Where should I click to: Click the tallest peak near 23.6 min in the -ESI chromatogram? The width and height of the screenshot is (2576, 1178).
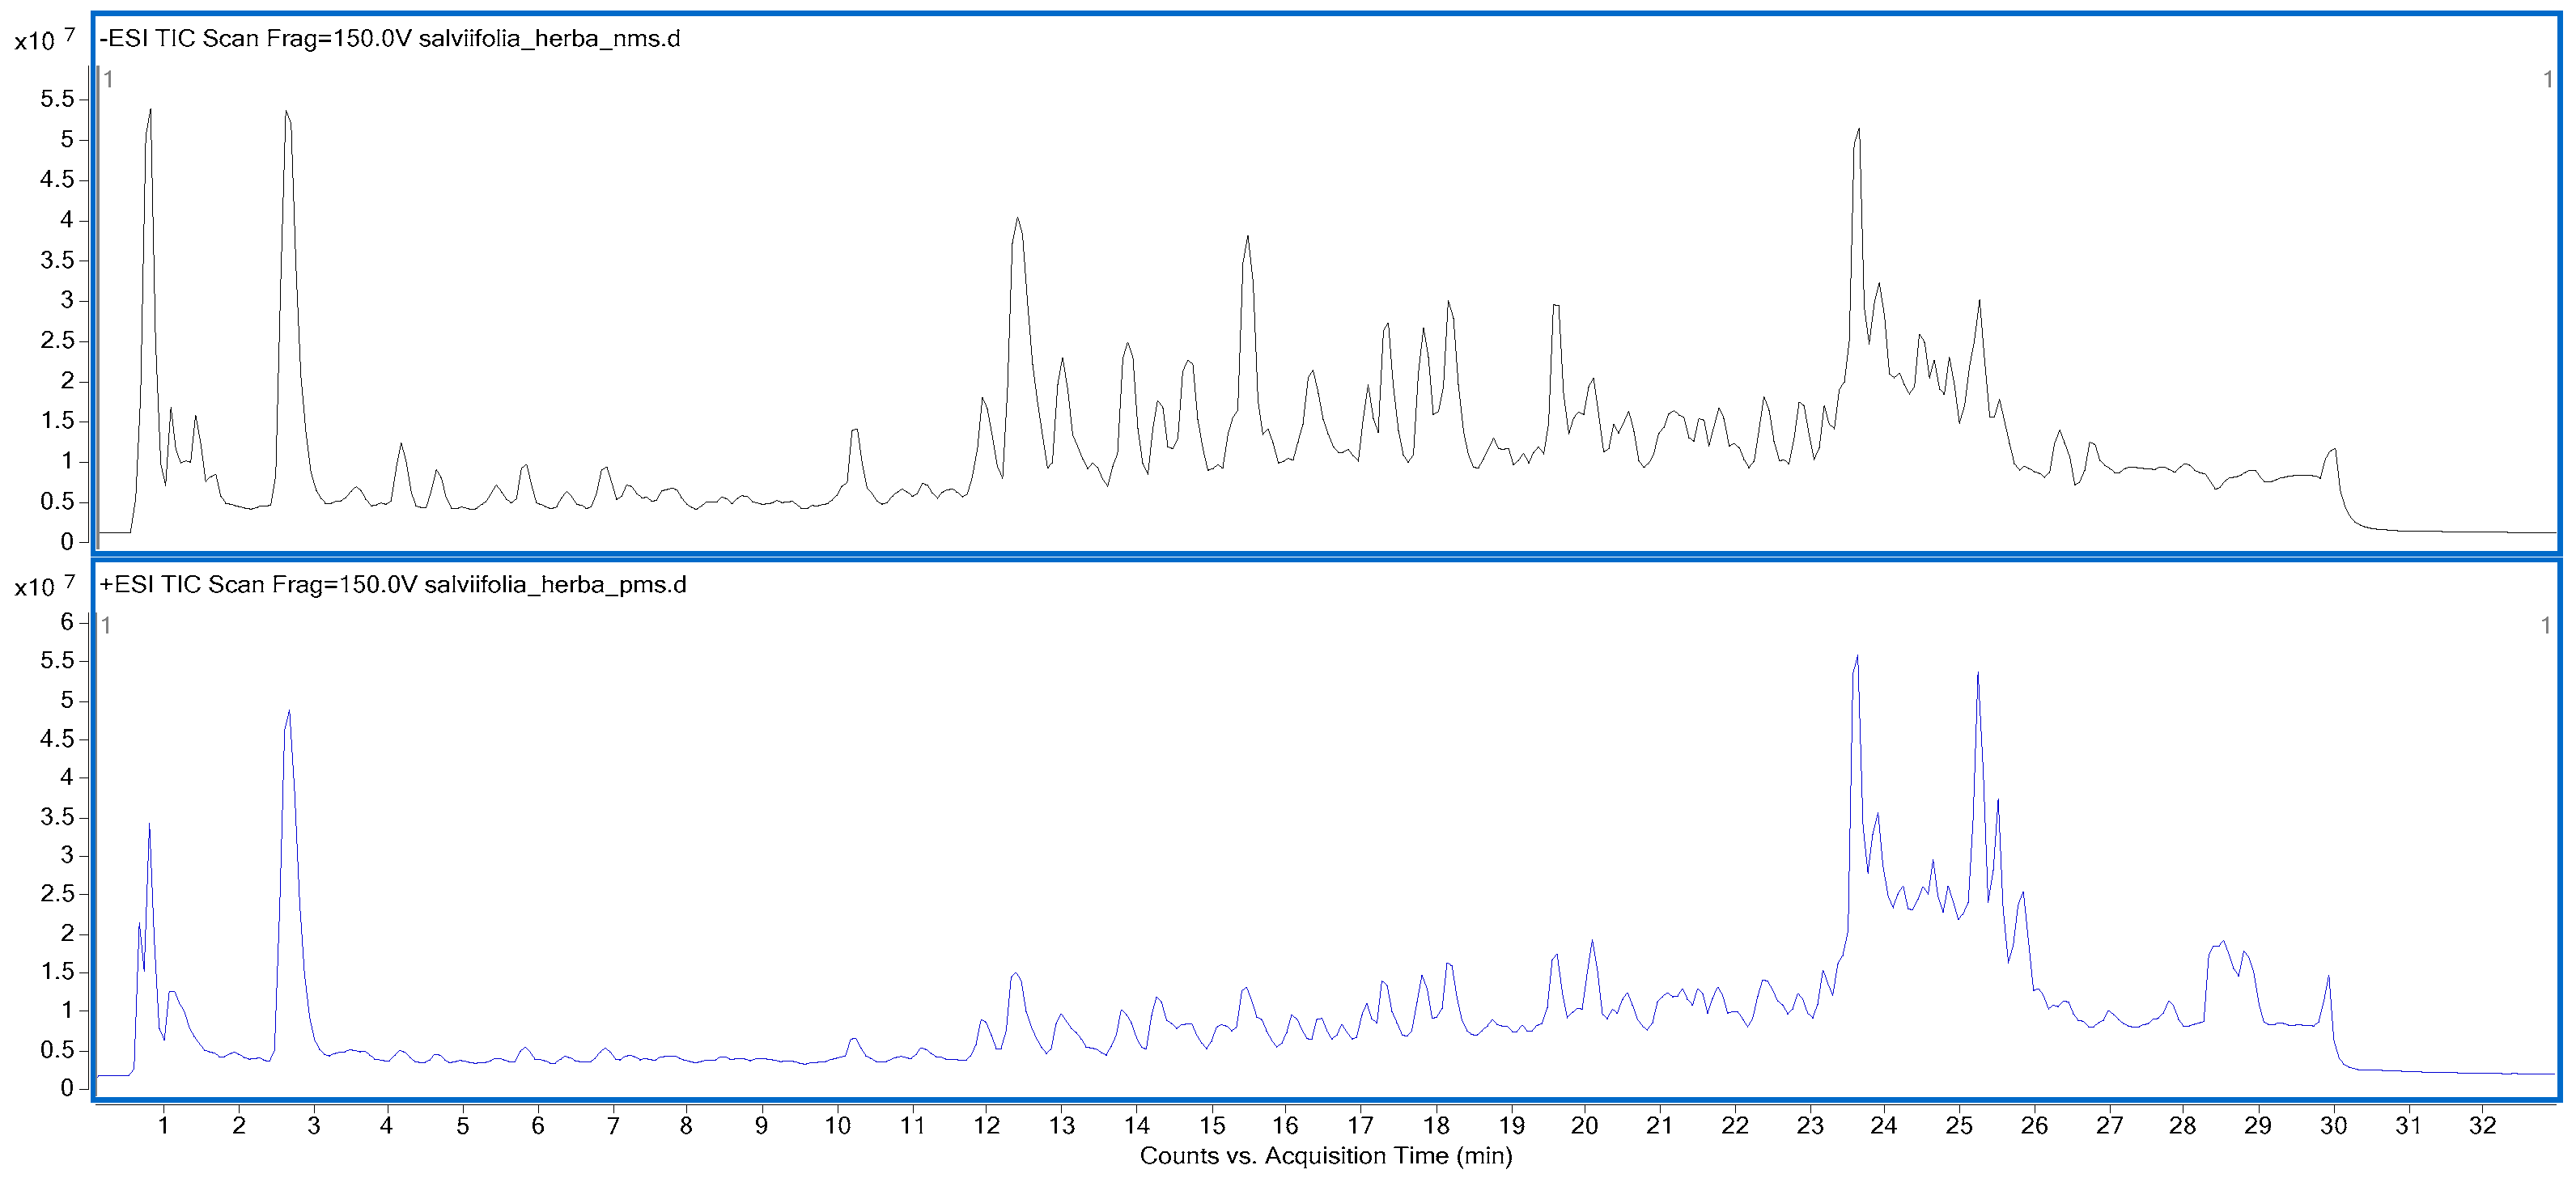pyautogui.click(x=1858, y=130)
